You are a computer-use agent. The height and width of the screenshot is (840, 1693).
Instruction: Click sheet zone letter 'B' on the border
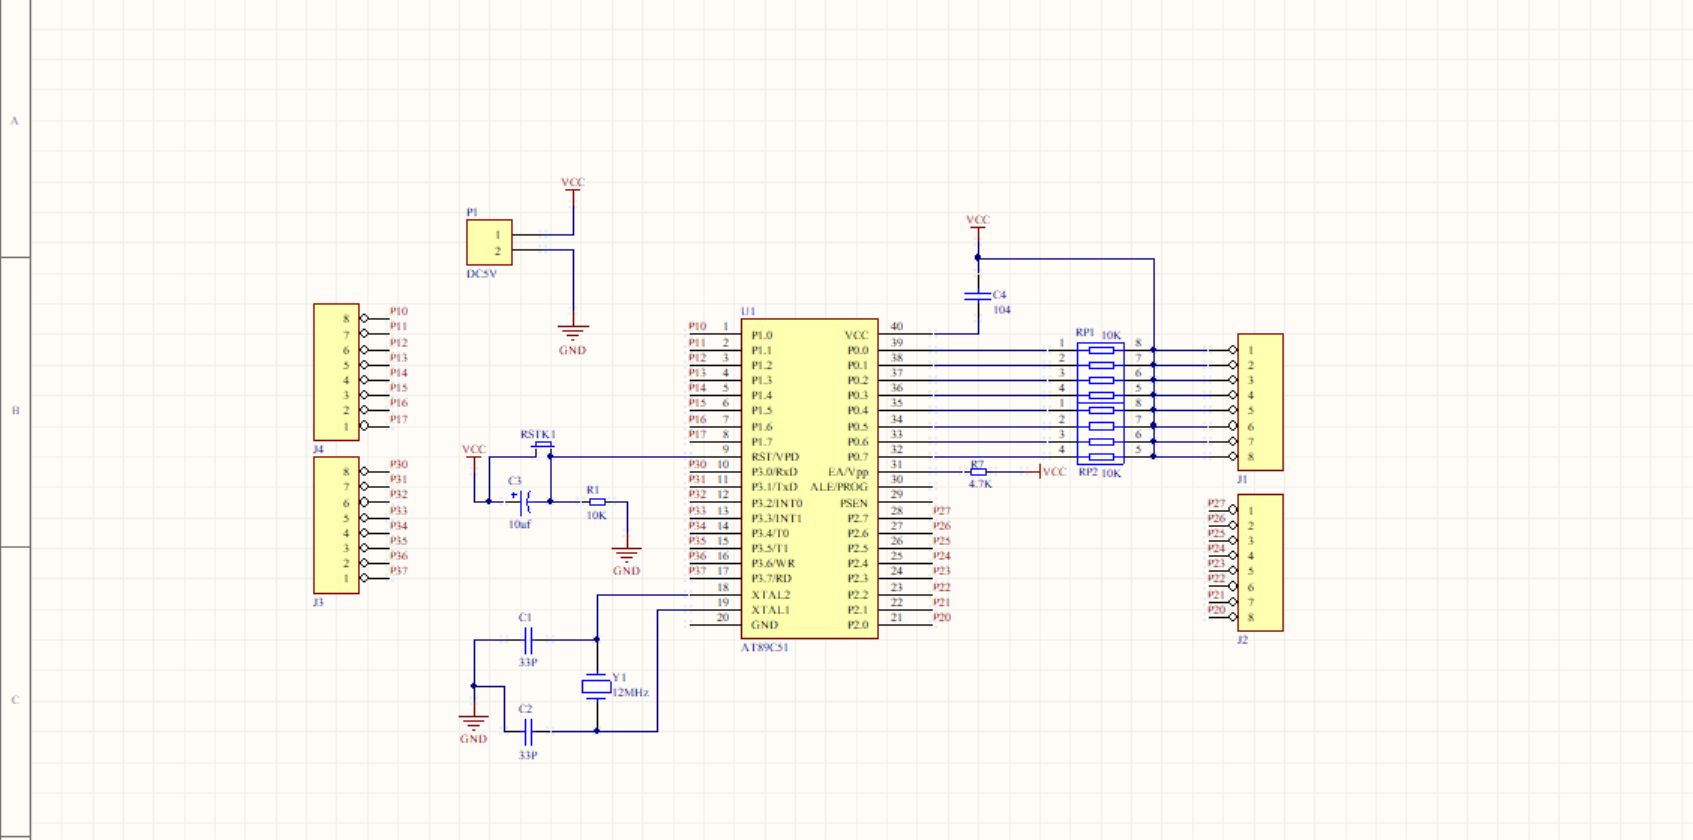[x=15, y=410]
